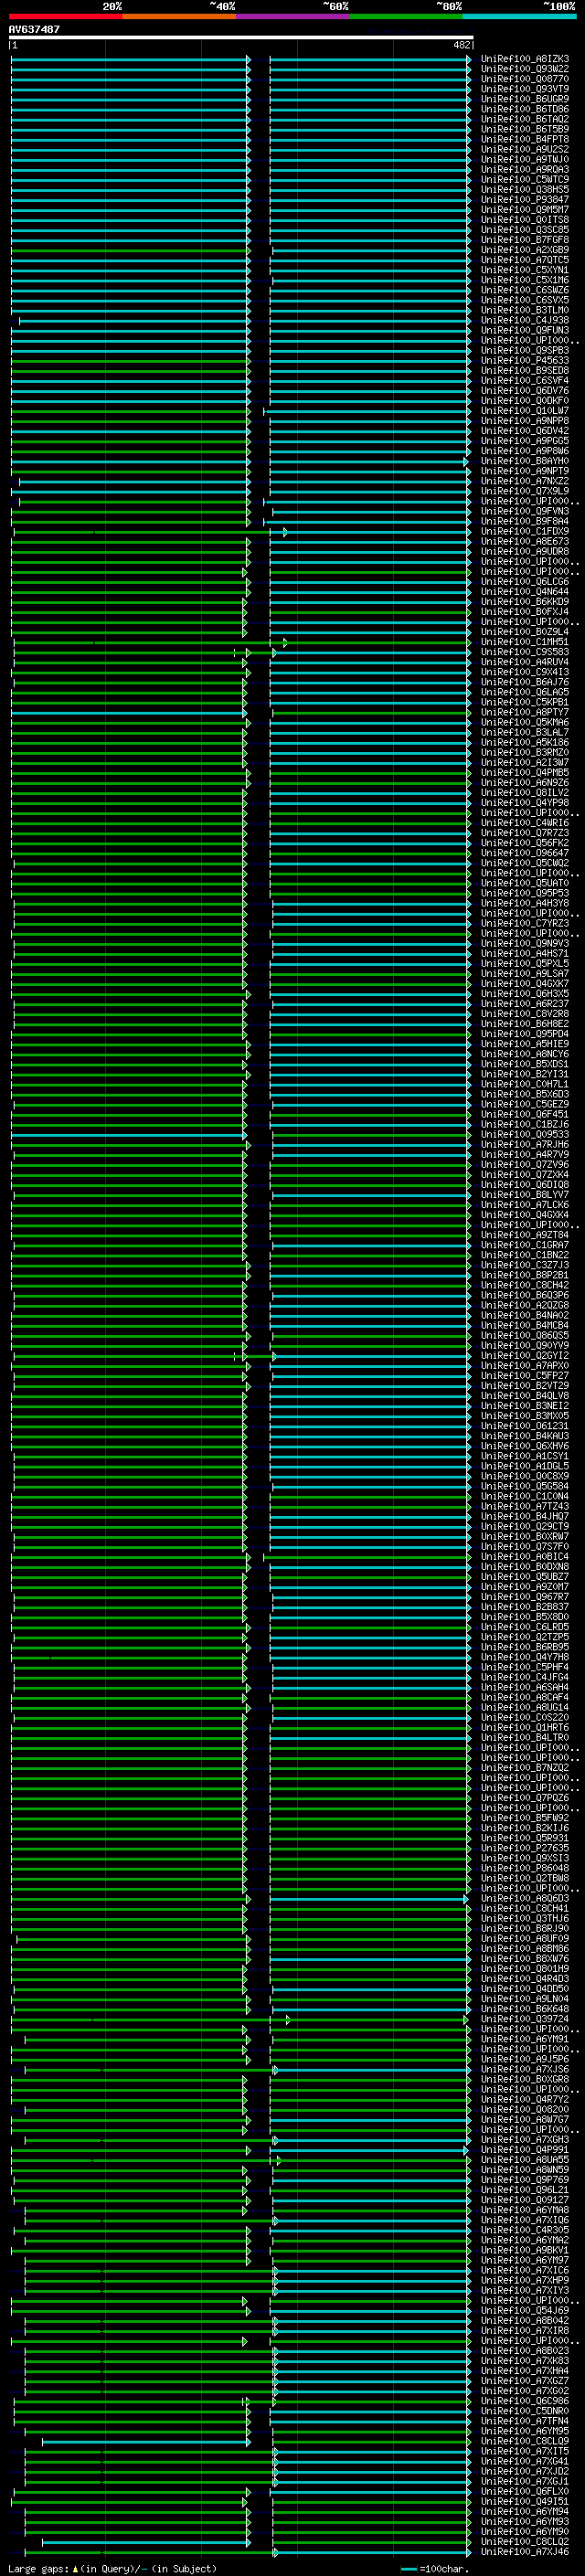
Task: Select the UniRef100_A4R7V9 label
Action: click(524, 1154)
